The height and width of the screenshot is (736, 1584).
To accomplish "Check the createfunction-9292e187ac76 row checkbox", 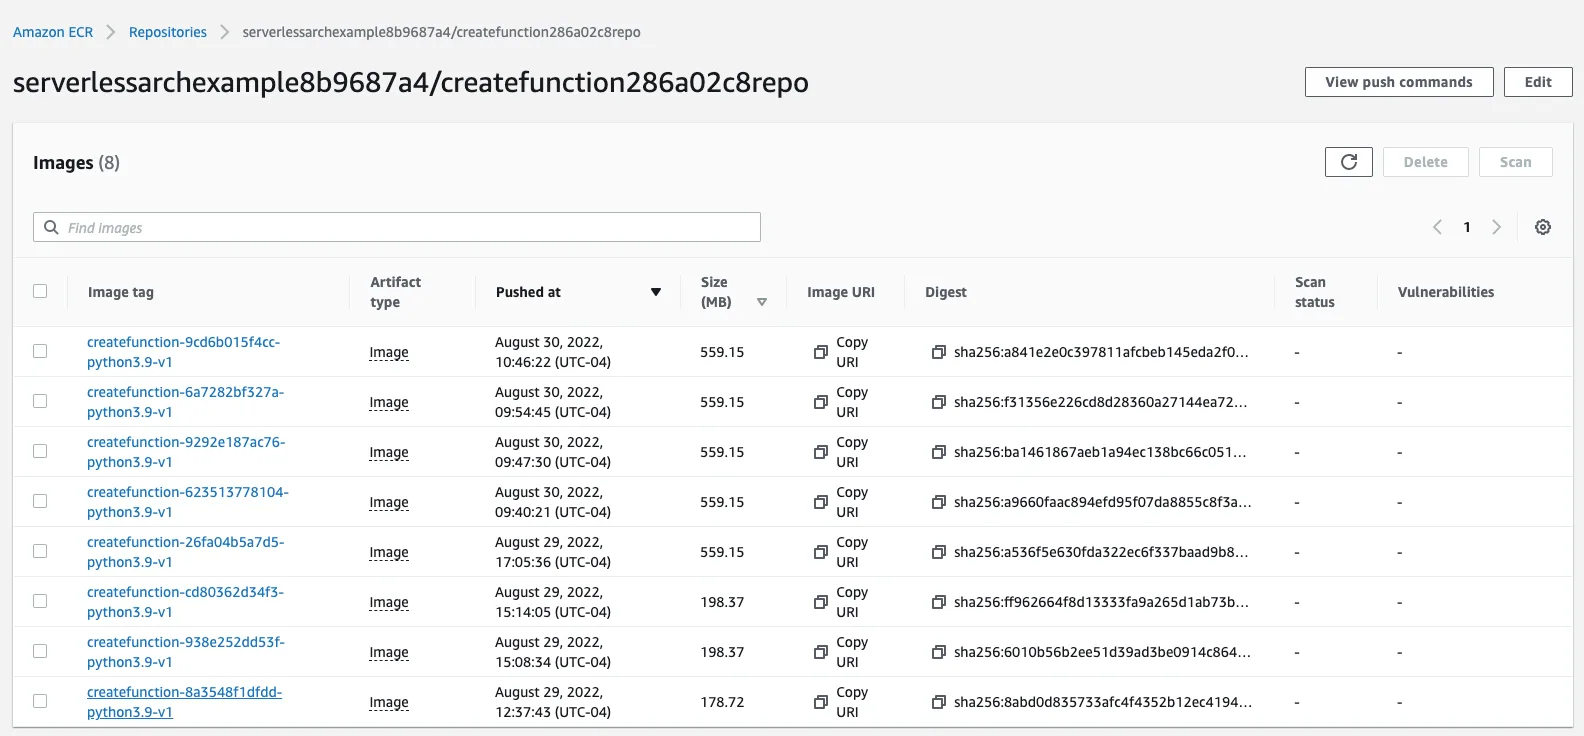I will (40, 451).
